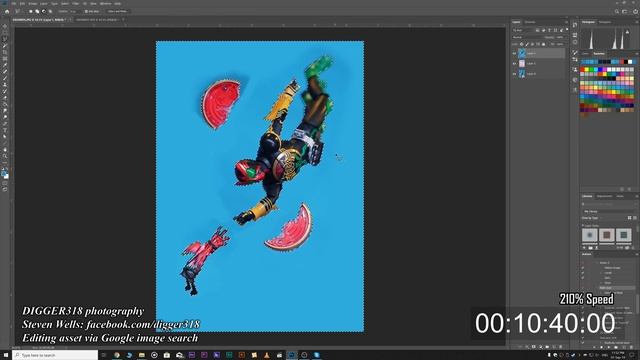Click the Home icon in options bar

[7, 11]
